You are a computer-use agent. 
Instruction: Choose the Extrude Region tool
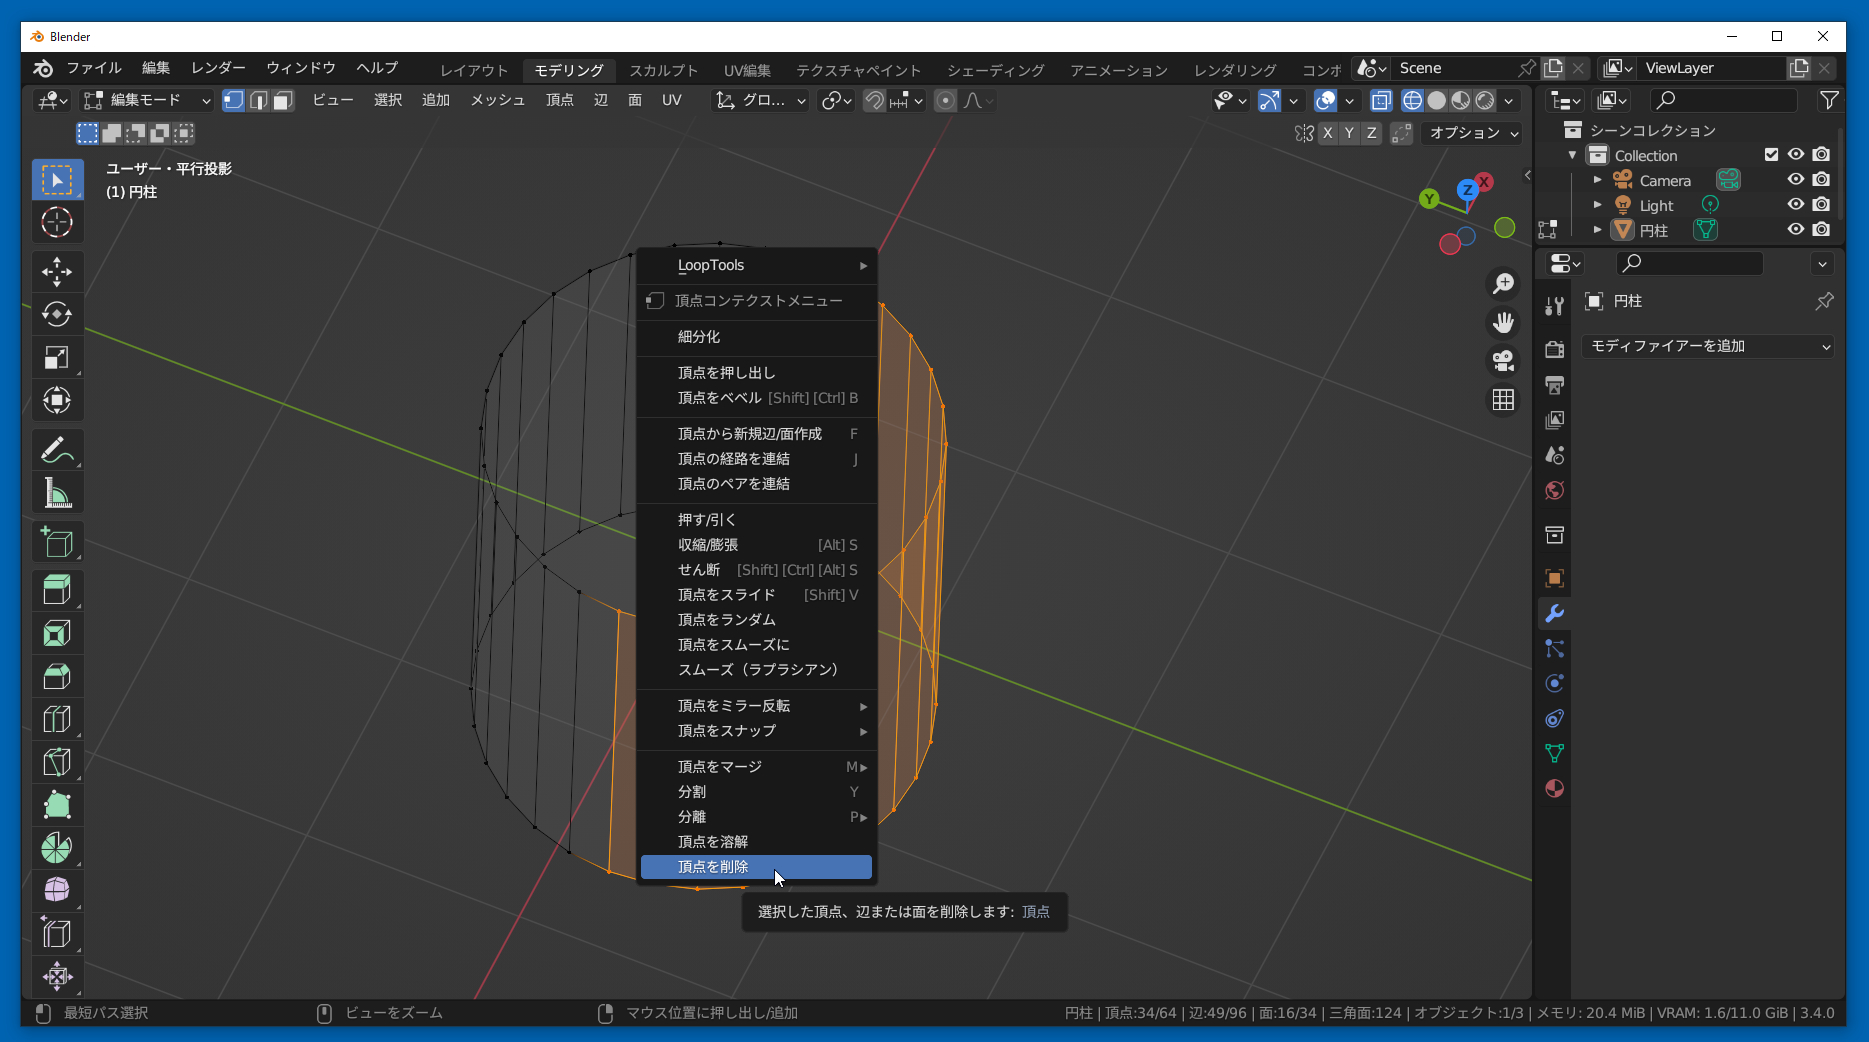pos(57,590)
